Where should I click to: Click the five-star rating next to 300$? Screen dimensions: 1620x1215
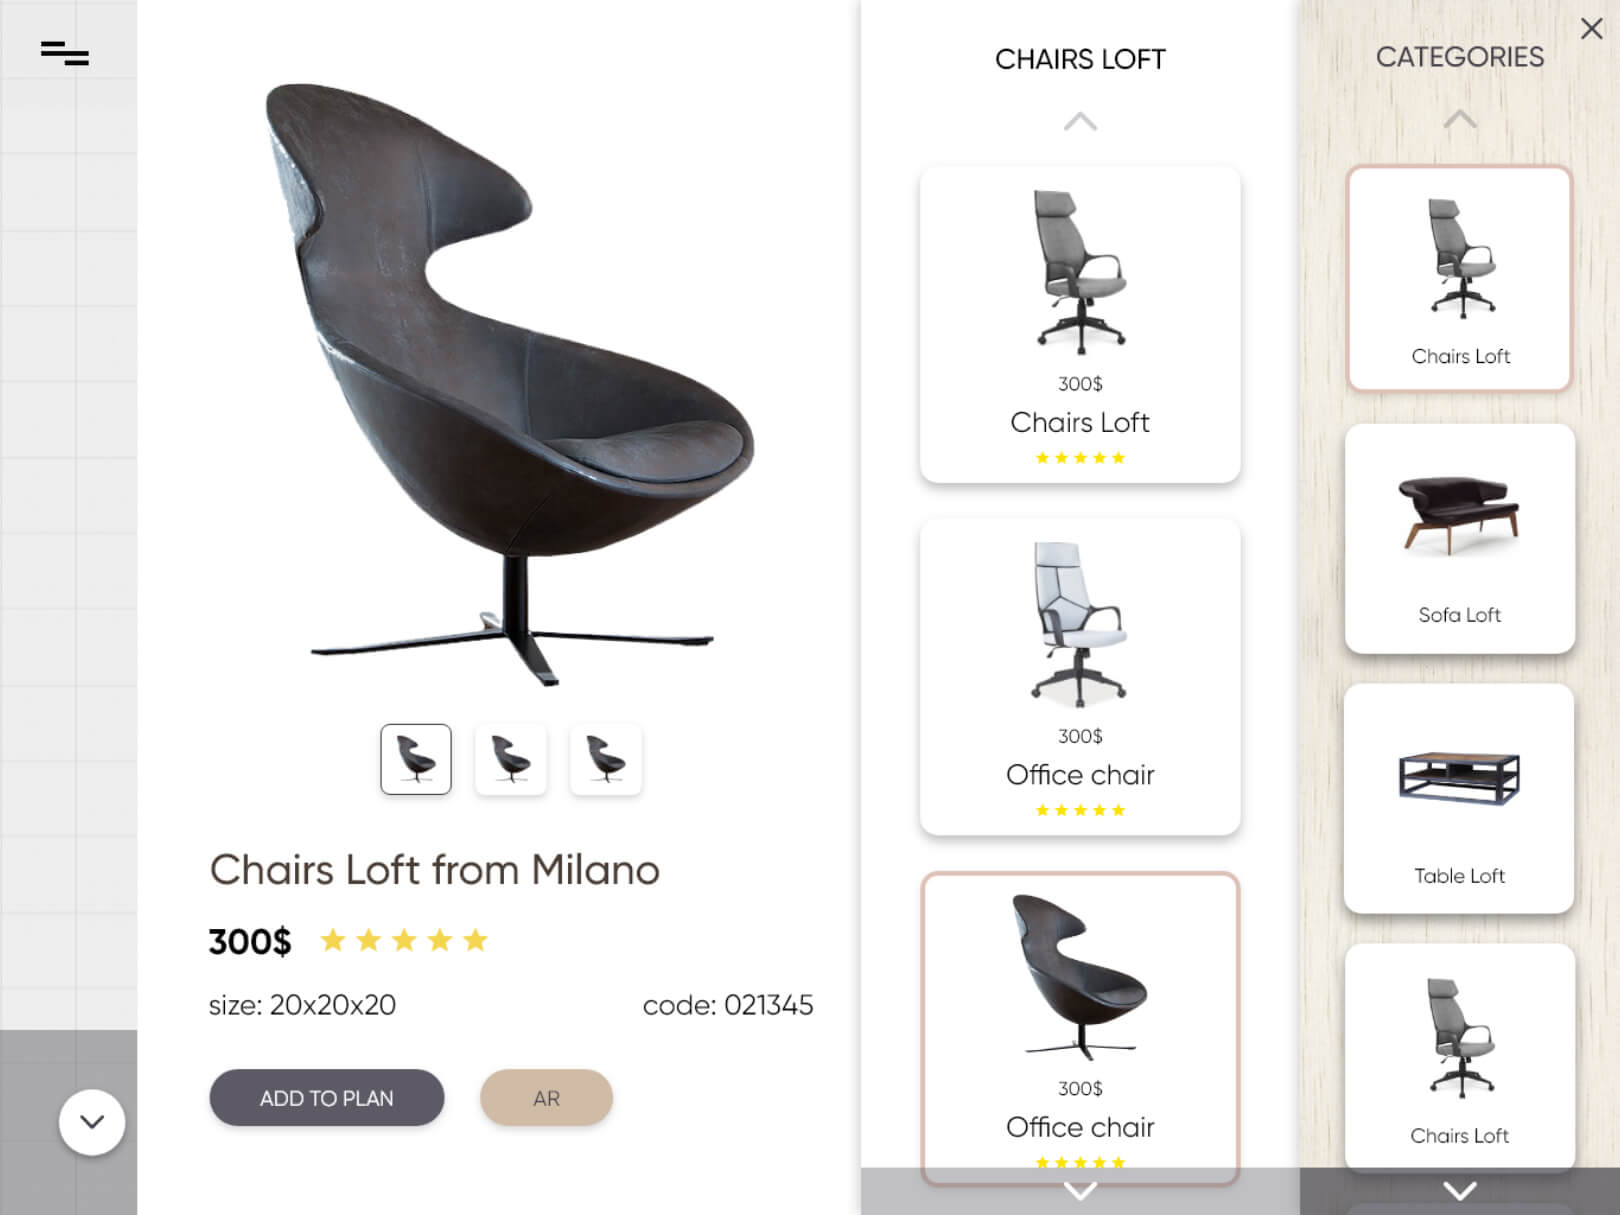pos(404,940)
